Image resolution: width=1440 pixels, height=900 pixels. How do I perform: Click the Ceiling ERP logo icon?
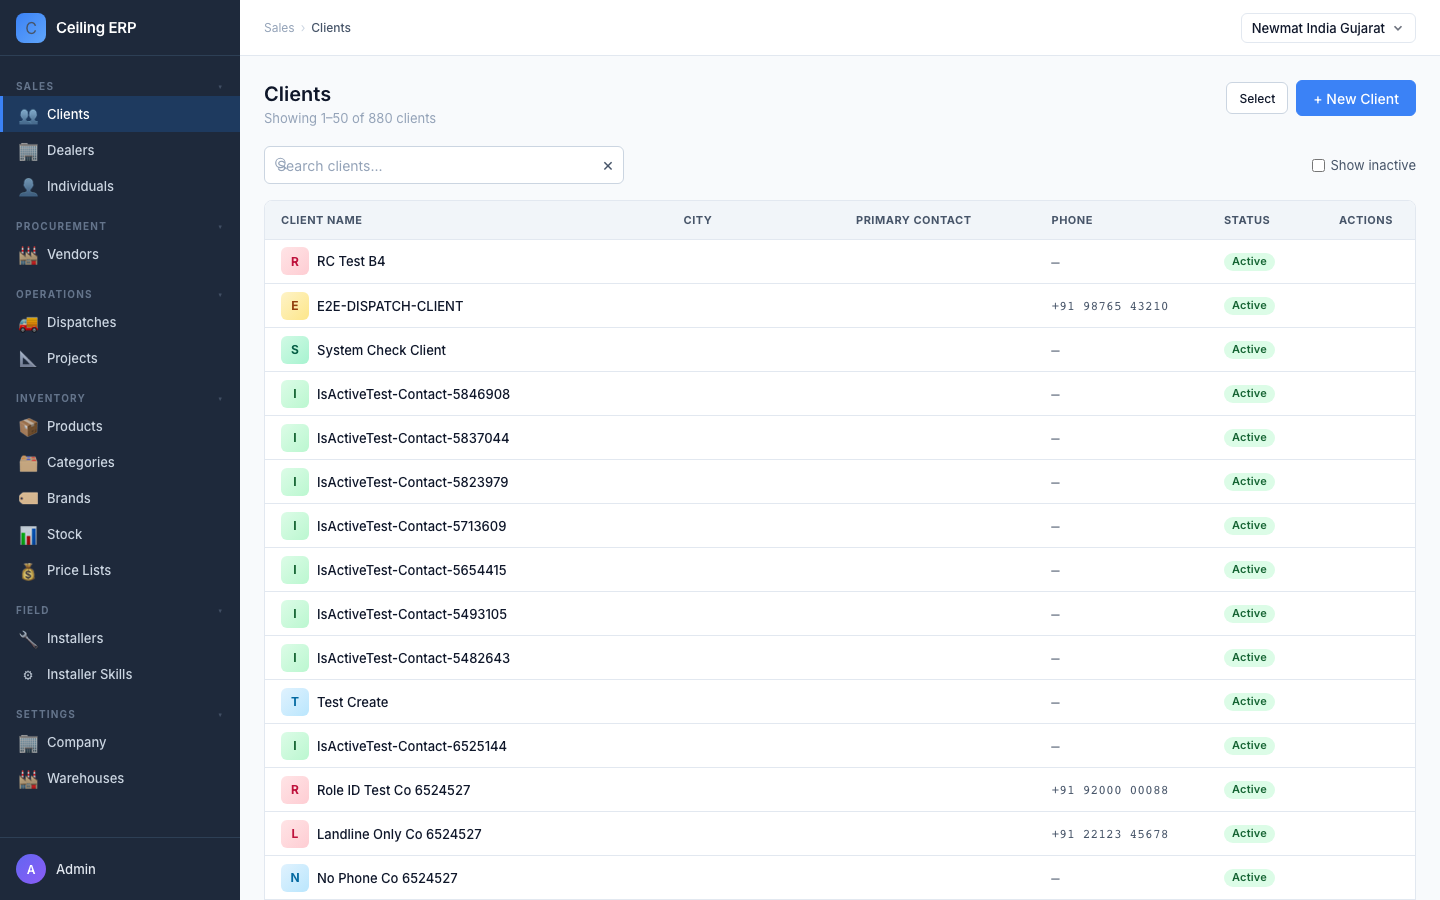pyautogui.click(x=31, y=28)
